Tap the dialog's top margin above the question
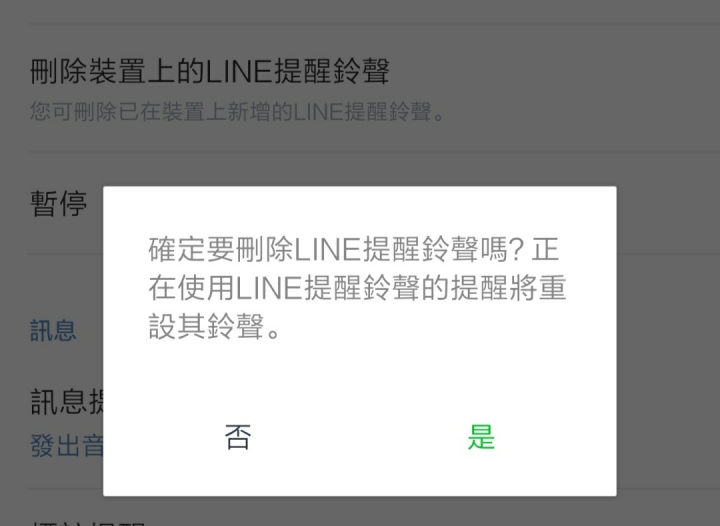Screen dimensions: 720x526 coord(360,209)
